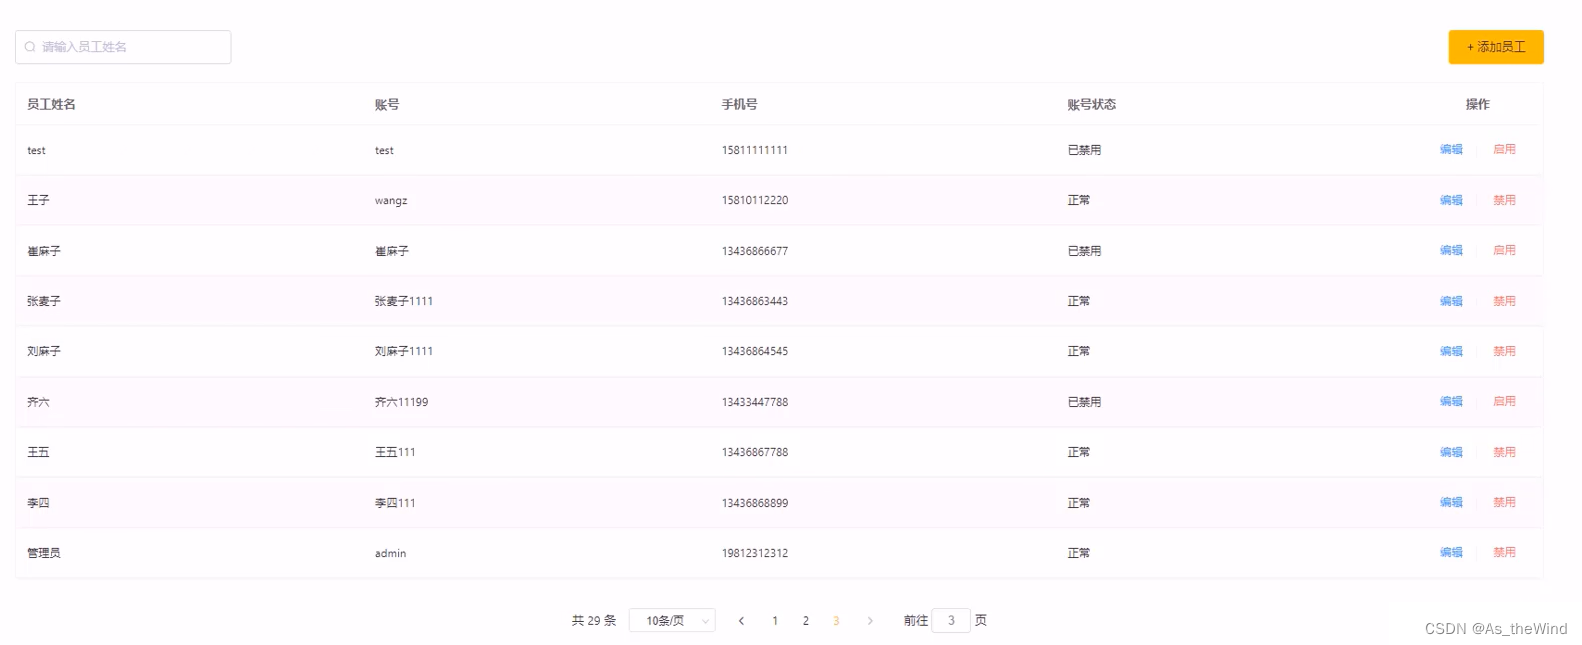Disable the 张麦子 account
Viewport: 1582px width, 645px height.
tap(1504, 301)
